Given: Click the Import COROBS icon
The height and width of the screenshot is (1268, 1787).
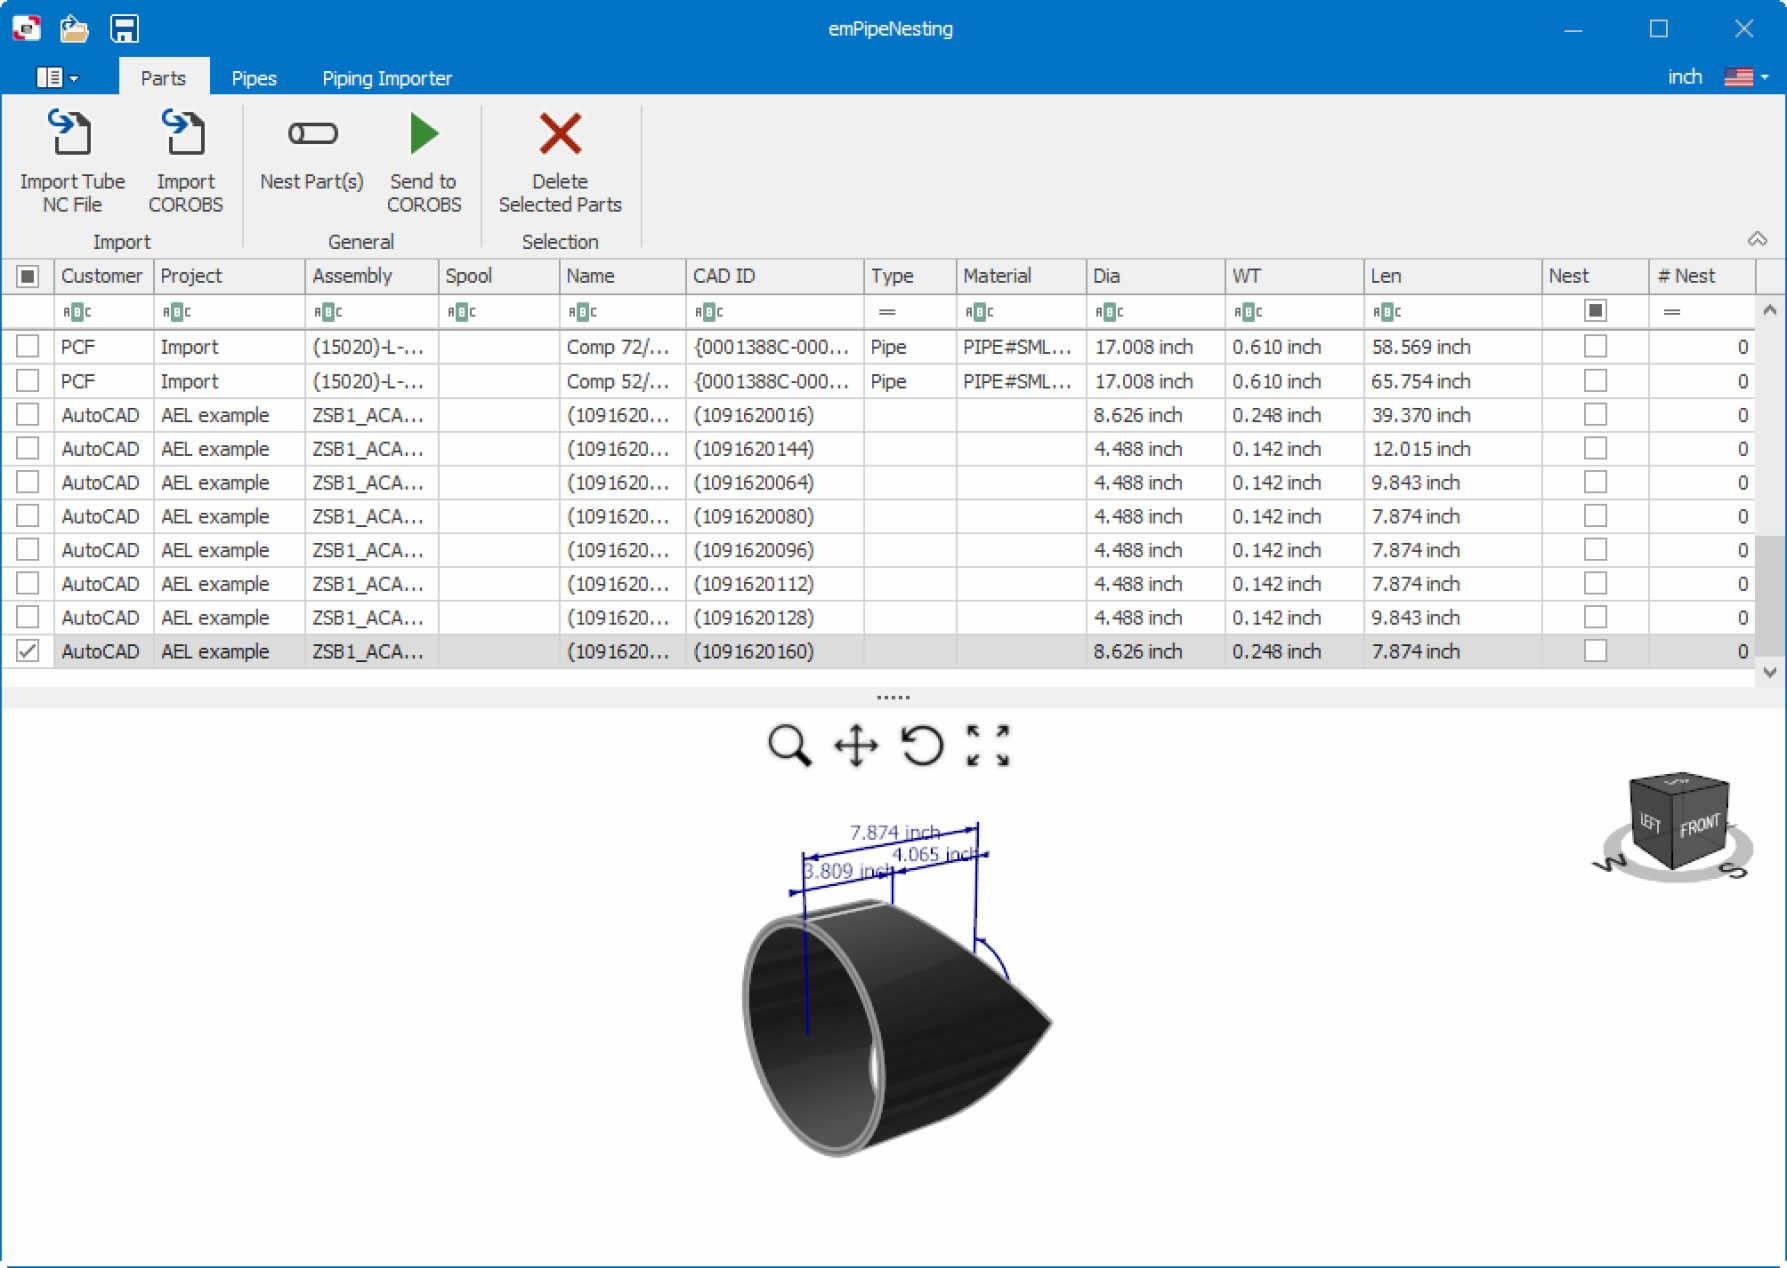Looking at the screenshot, I should 185,134.
